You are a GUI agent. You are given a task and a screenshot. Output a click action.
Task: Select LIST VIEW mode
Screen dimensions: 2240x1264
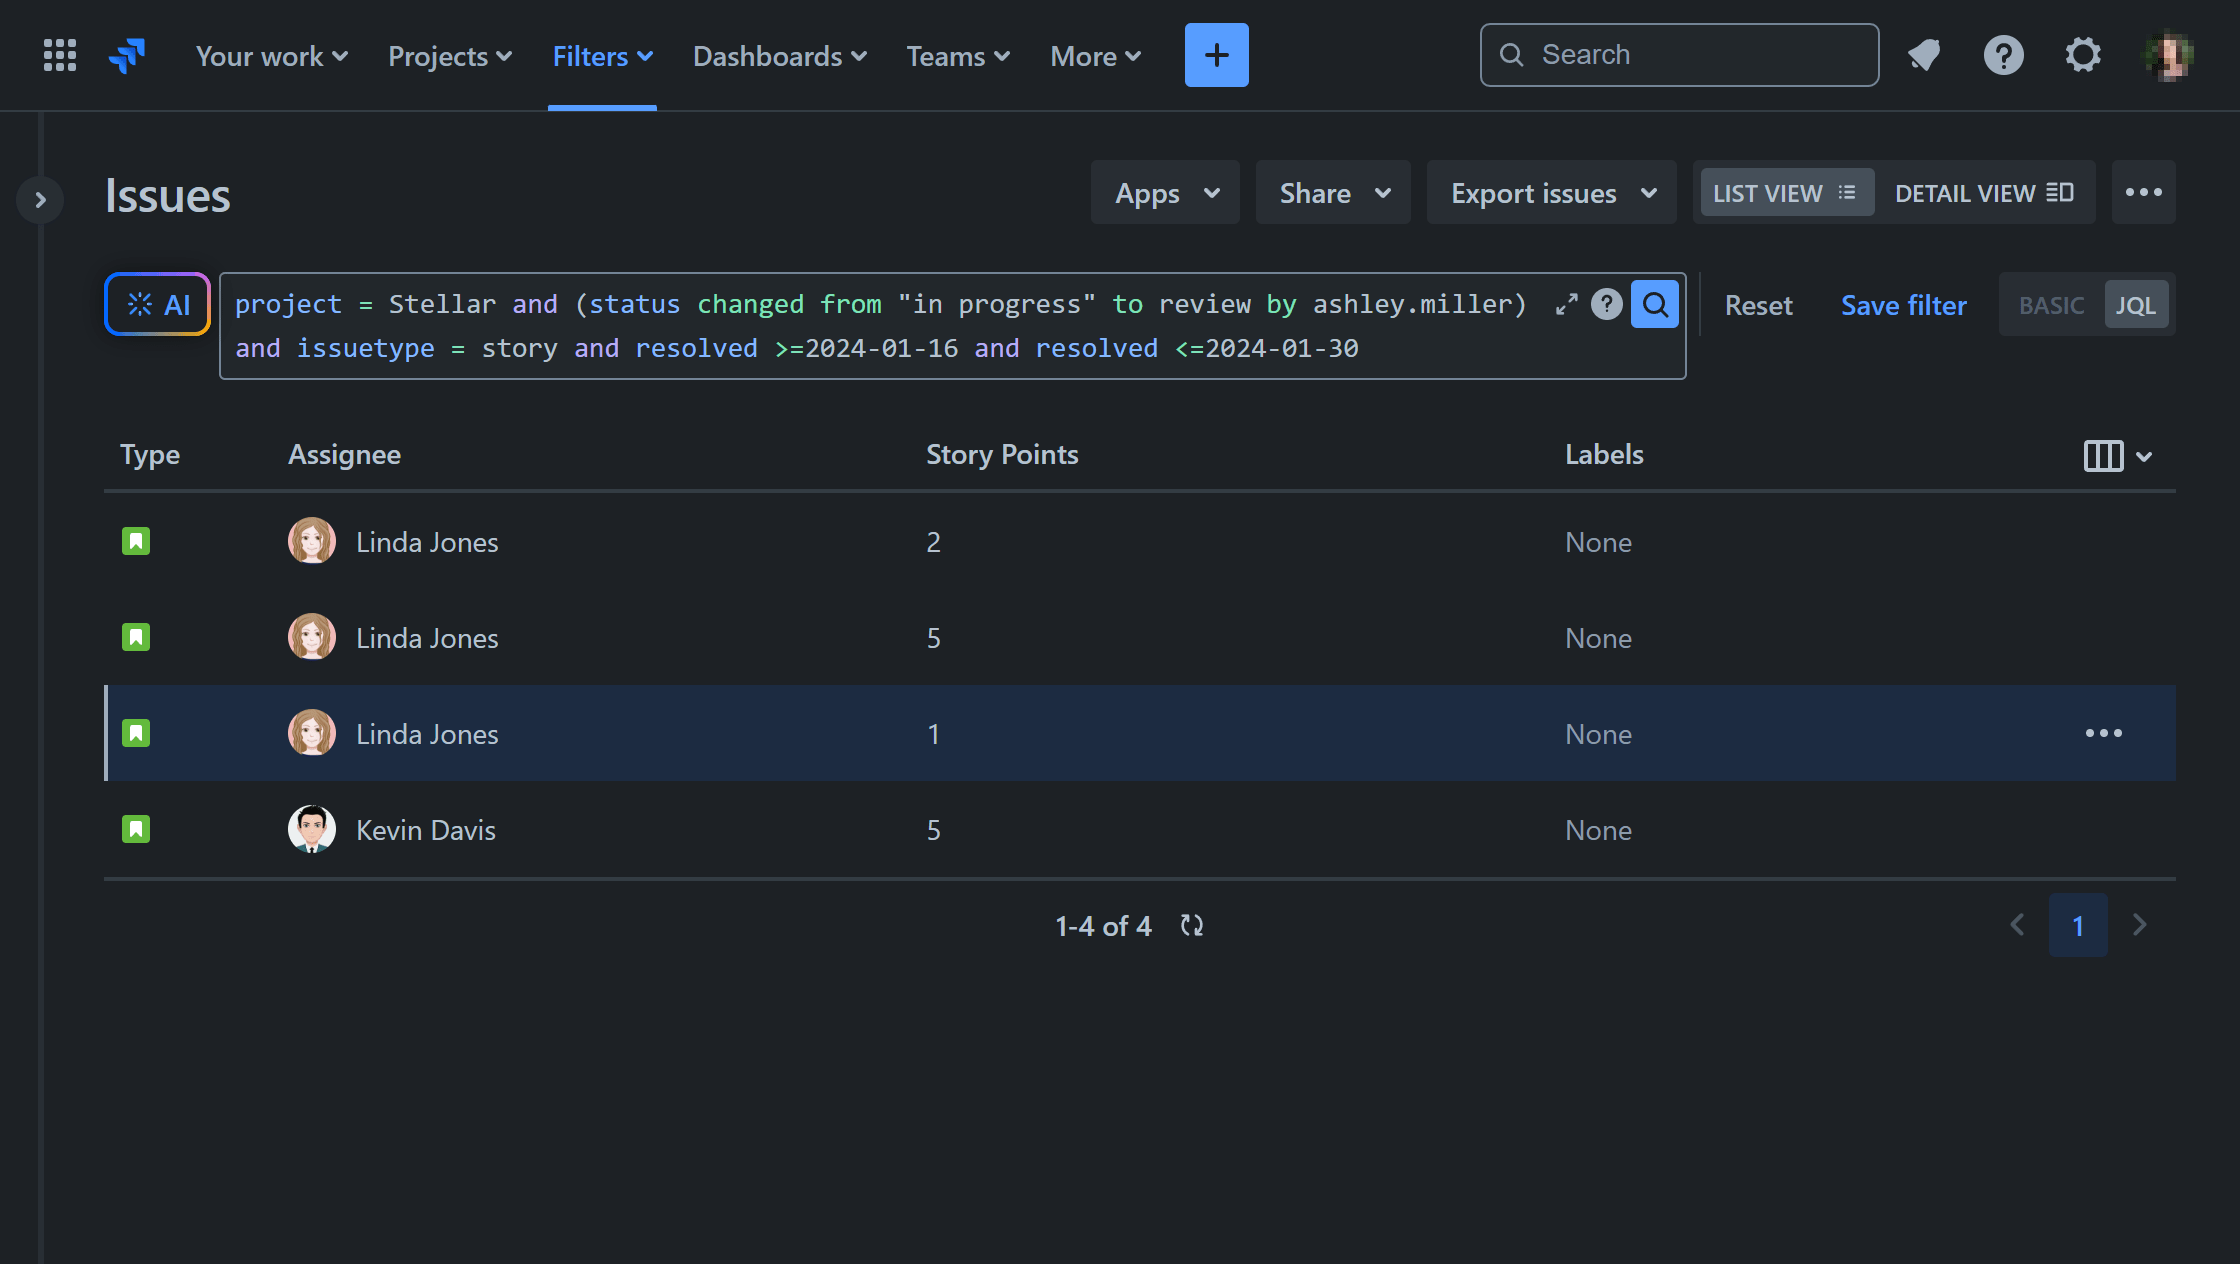tap(1784, 192)
